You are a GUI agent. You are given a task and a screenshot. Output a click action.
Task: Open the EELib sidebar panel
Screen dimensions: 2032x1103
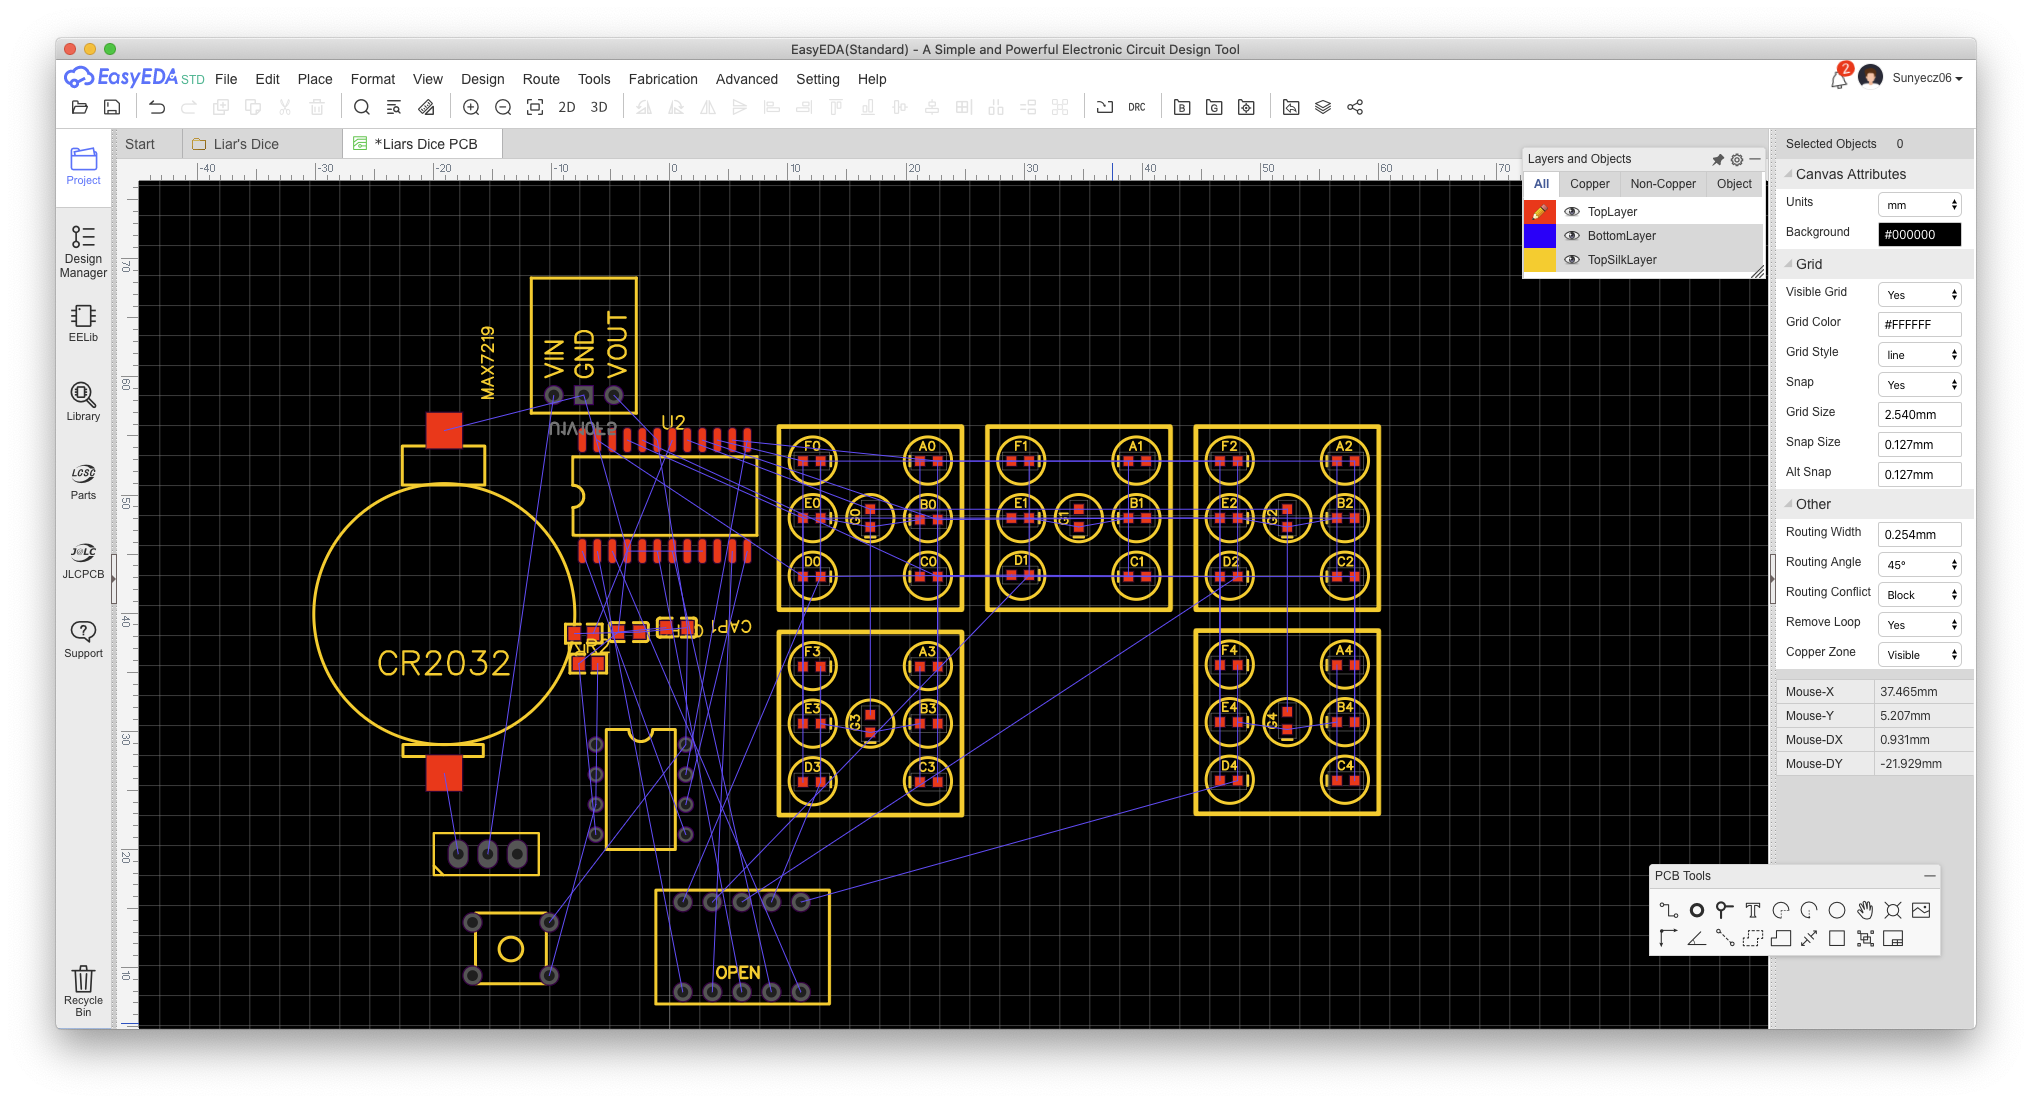point(83,323)
